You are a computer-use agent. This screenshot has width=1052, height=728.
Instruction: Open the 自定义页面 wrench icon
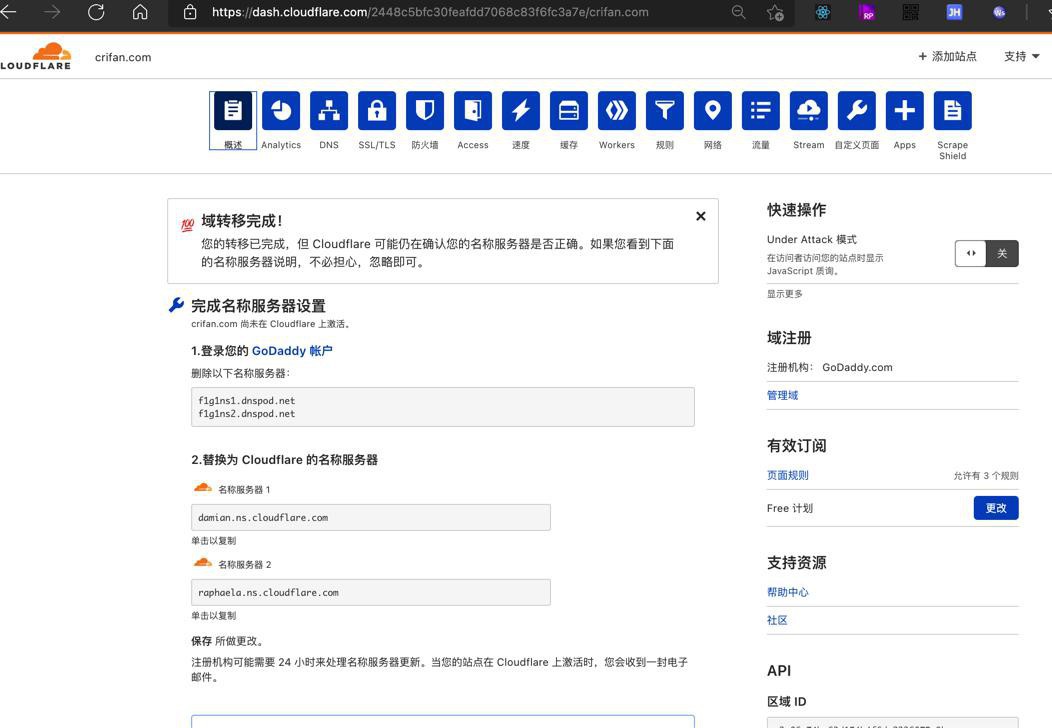(x=857, y=111)
